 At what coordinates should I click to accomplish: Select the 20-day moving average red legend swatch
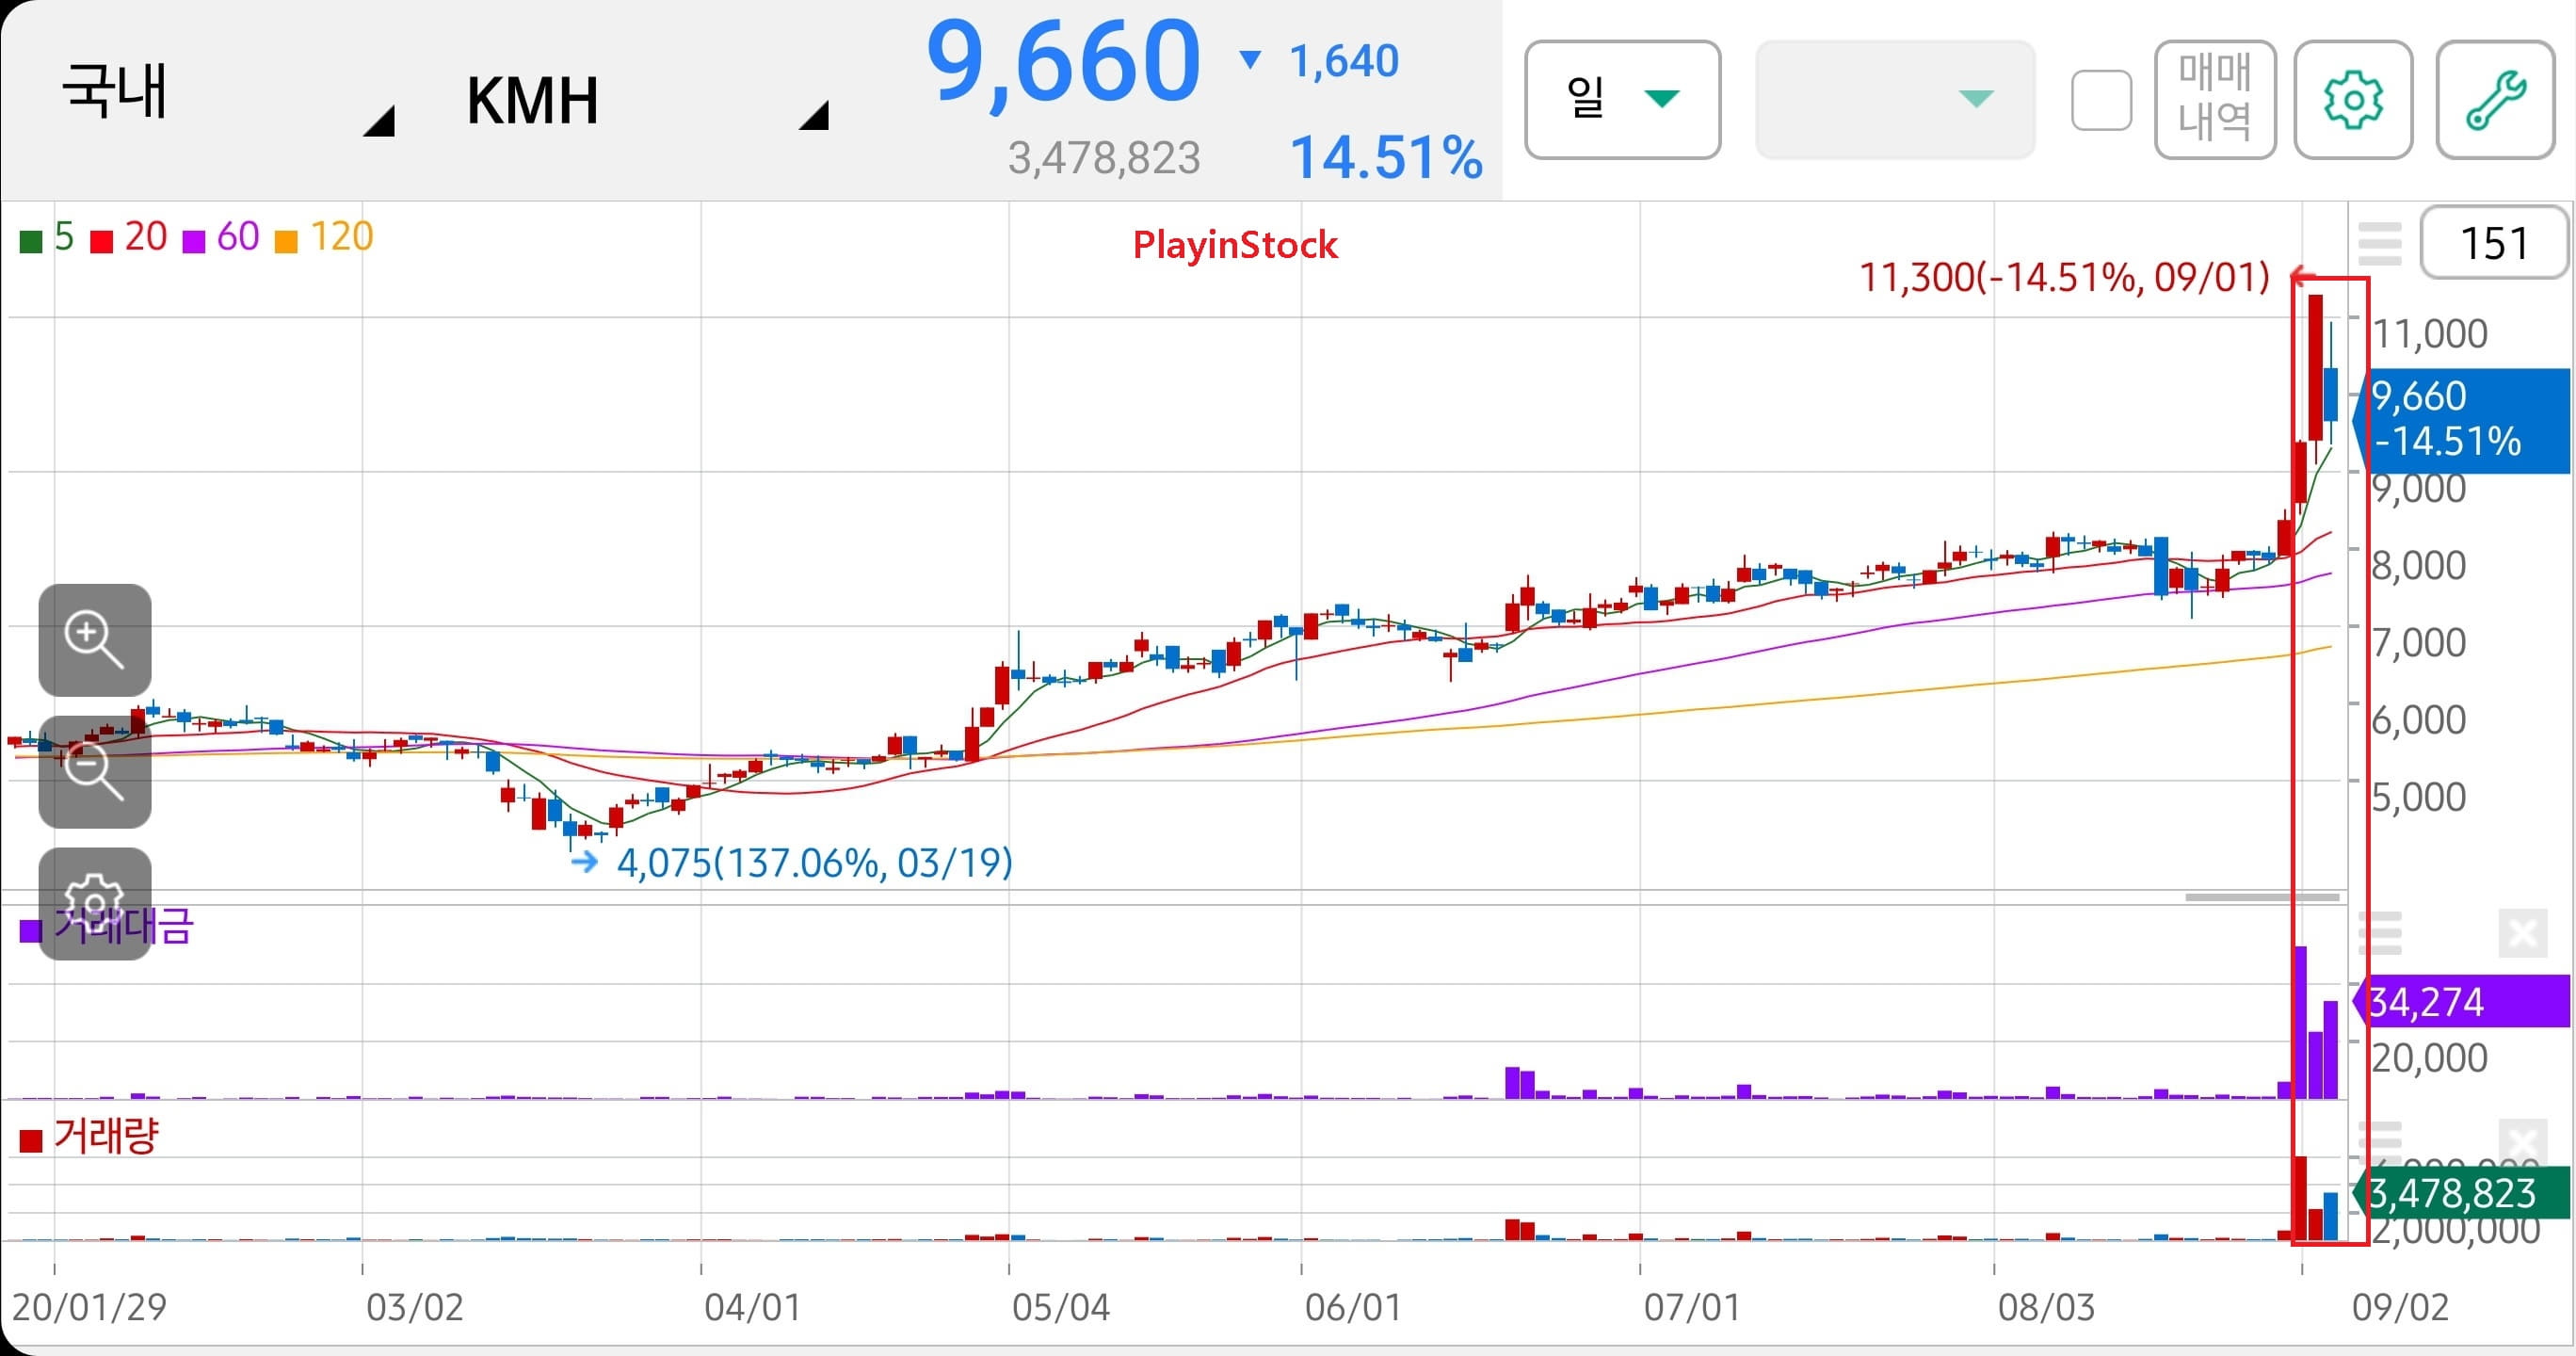tap(102, 241)
